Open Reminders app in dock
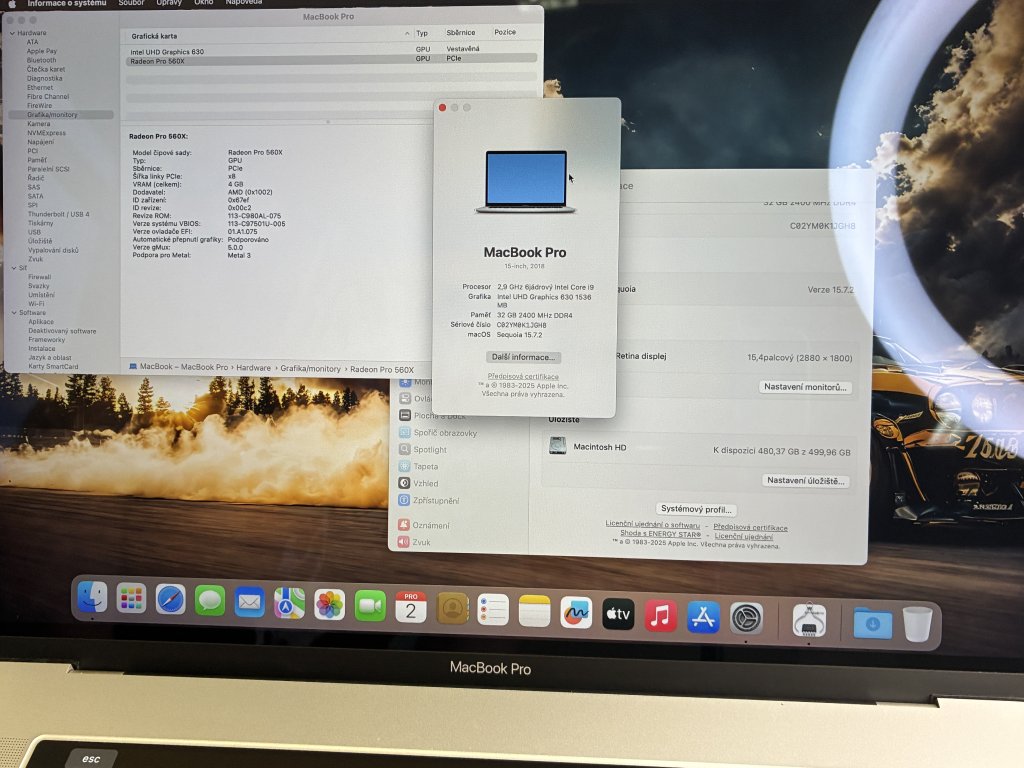Viewport: 1024px width, 768px height. click(x=493, y=610)
